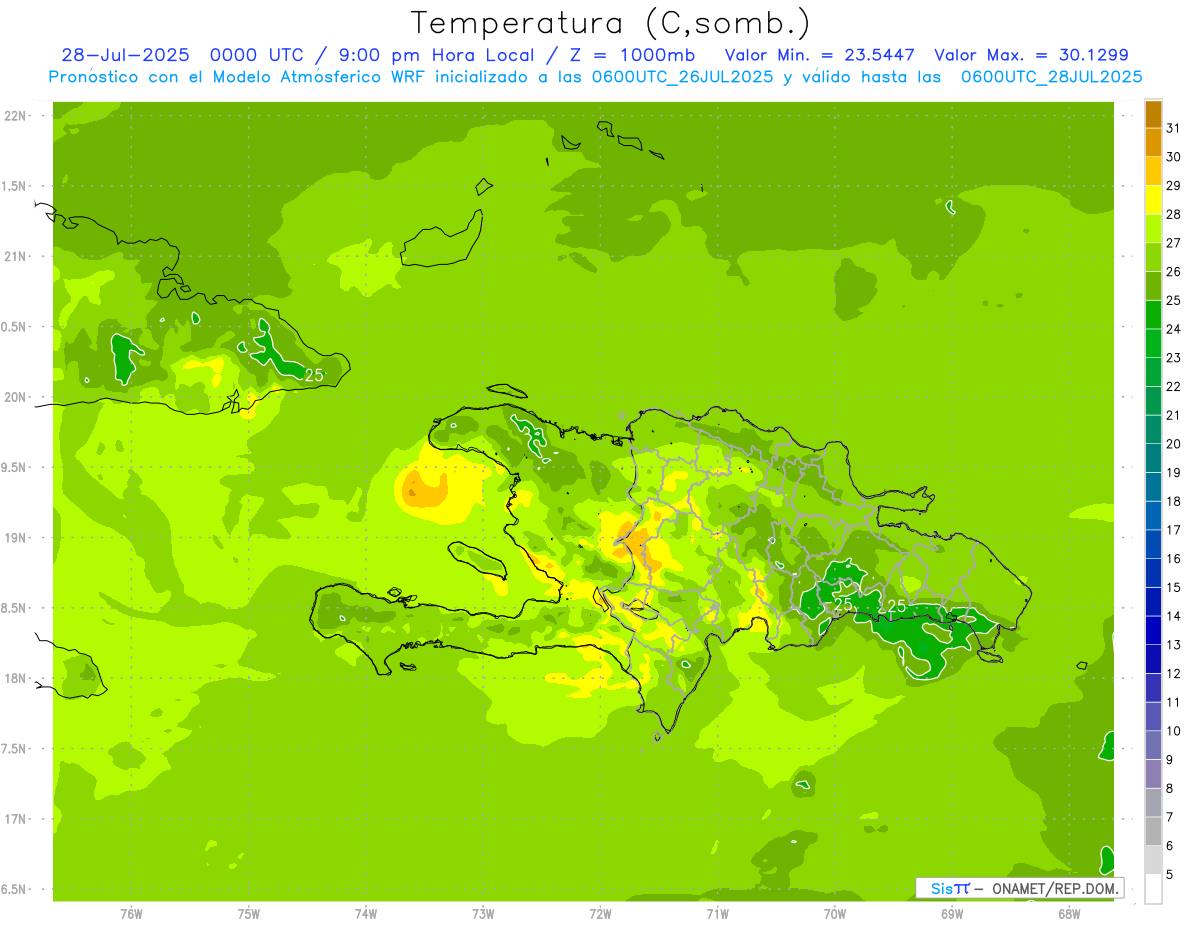Screen dimensions: 1200x927
Task: Pick the purple legend swatch between 8 and 9
Action: [x=1153, y=774]
